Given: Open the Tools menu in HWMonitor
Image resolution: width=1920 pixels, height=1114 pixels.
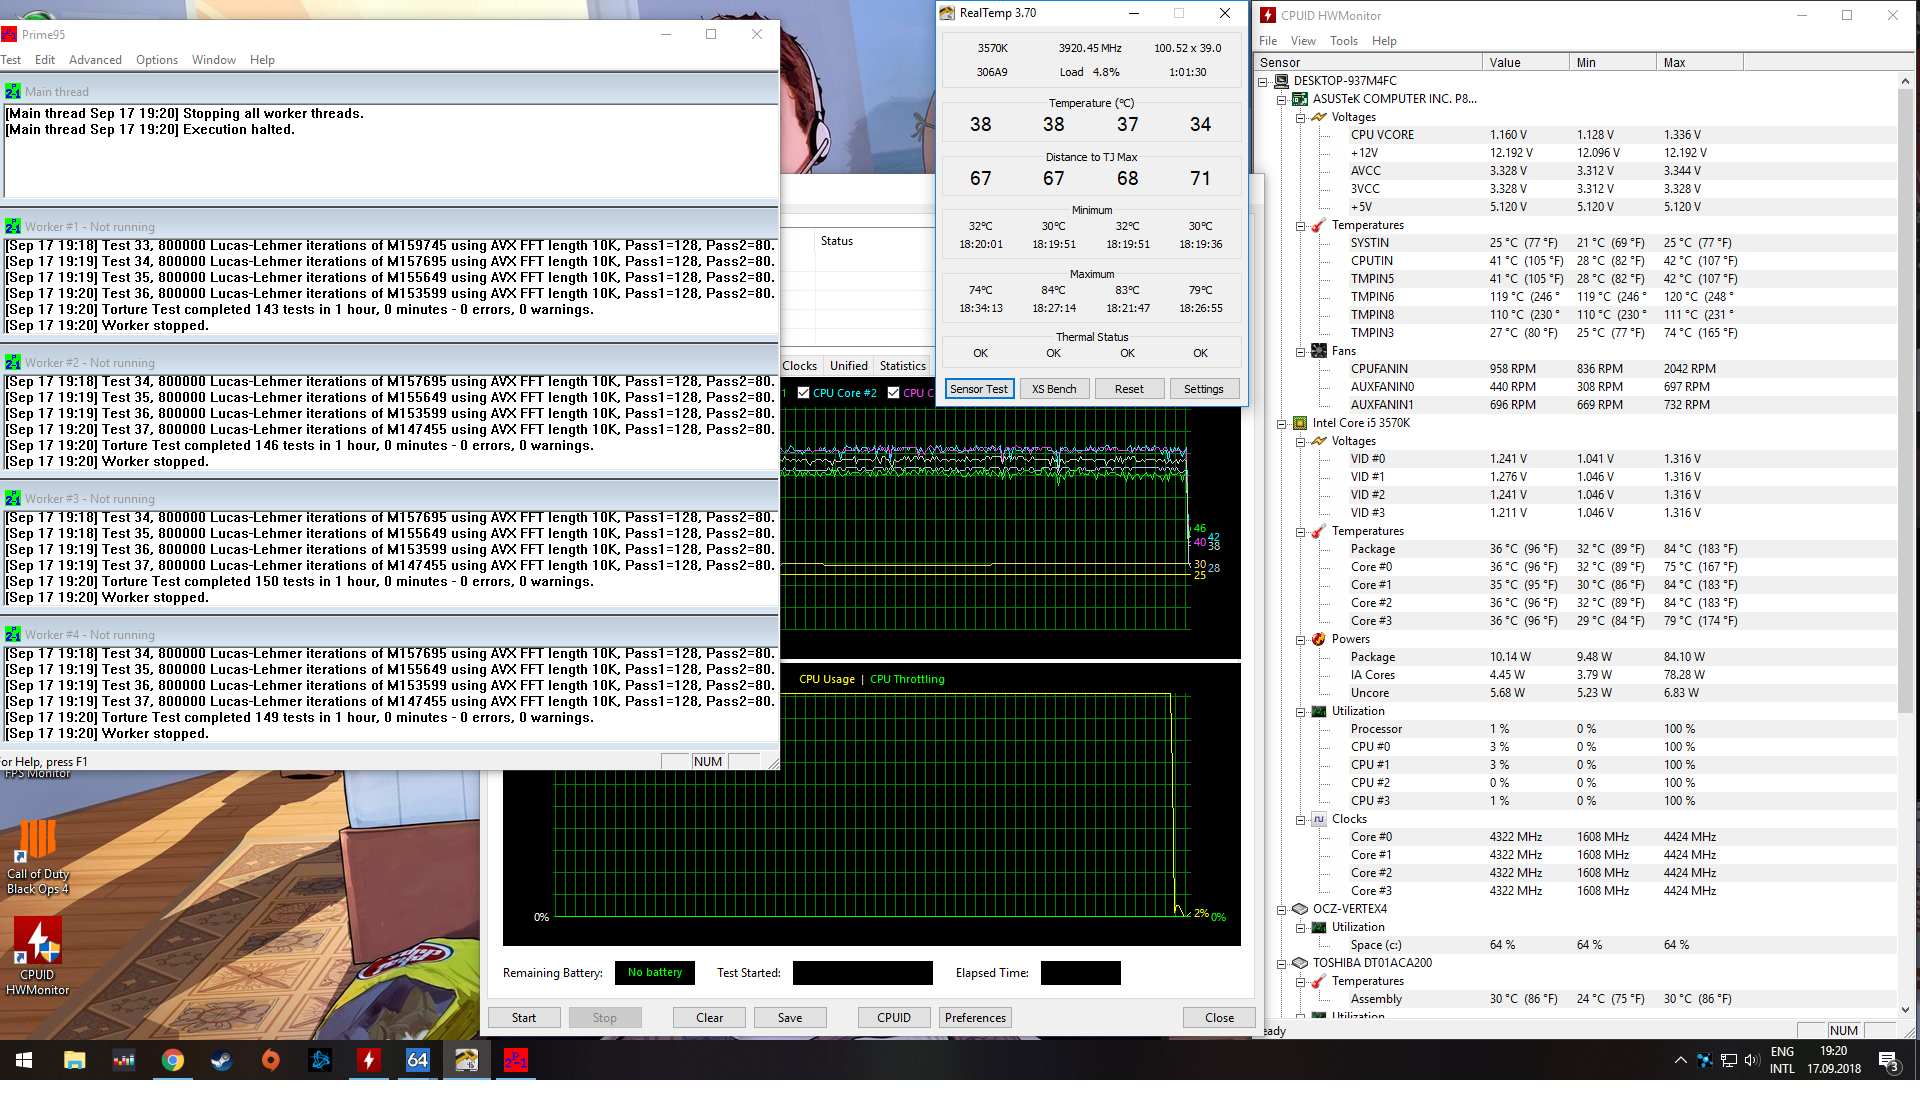Looking at the screenshot, I should coord(1343,41).
